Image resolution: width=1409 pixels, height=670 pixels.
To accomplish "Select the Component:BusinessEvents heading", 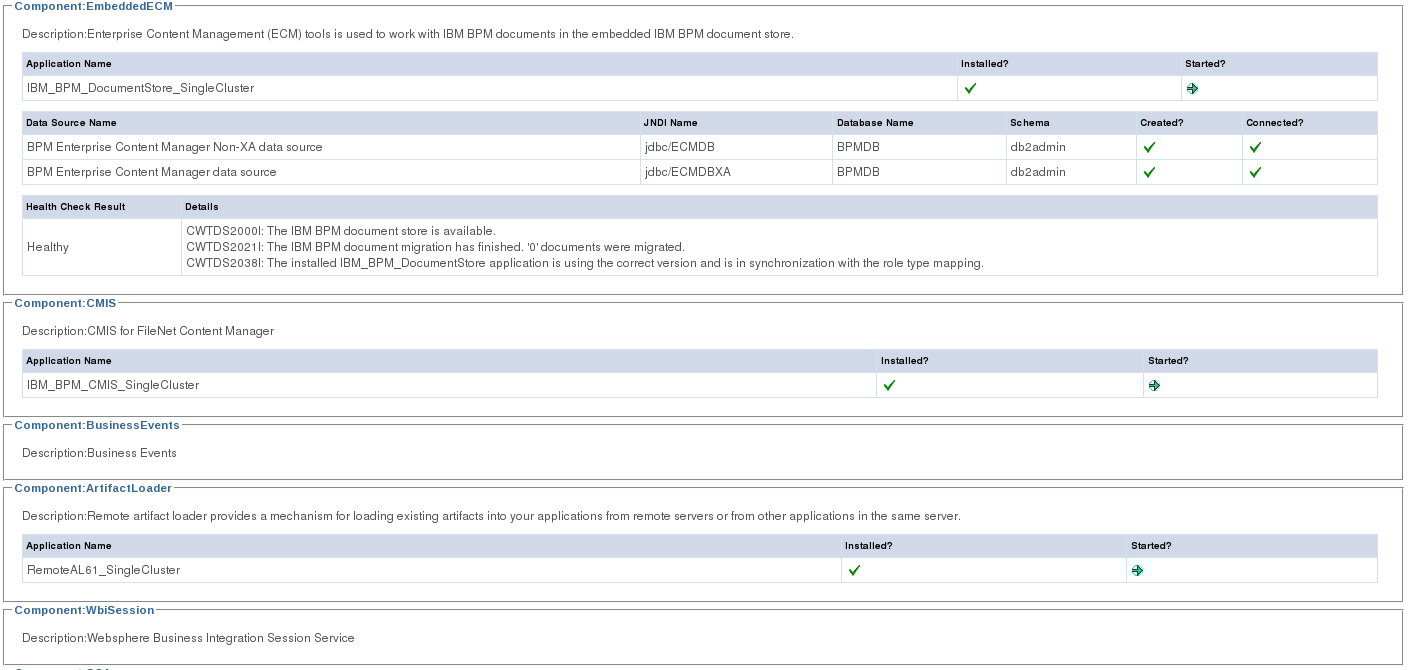I will [97, 425].
